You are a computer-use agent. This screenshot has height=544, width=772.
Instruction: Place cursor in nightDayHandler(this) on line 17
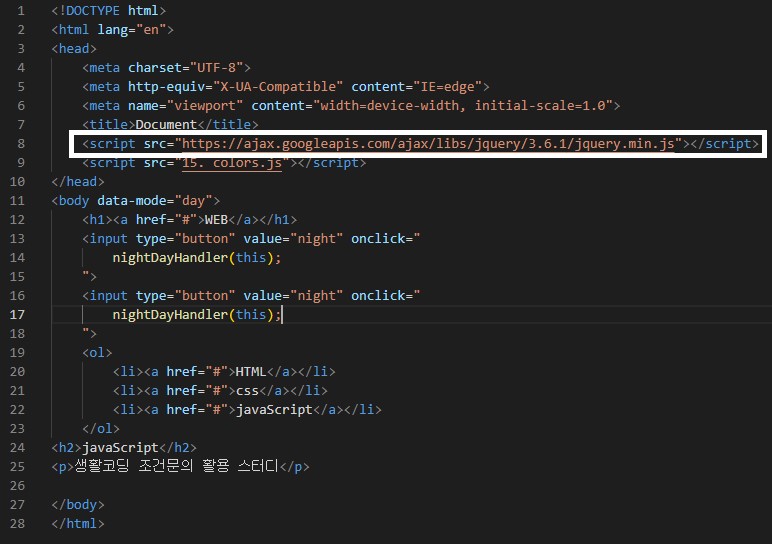[x=196, y=315]
